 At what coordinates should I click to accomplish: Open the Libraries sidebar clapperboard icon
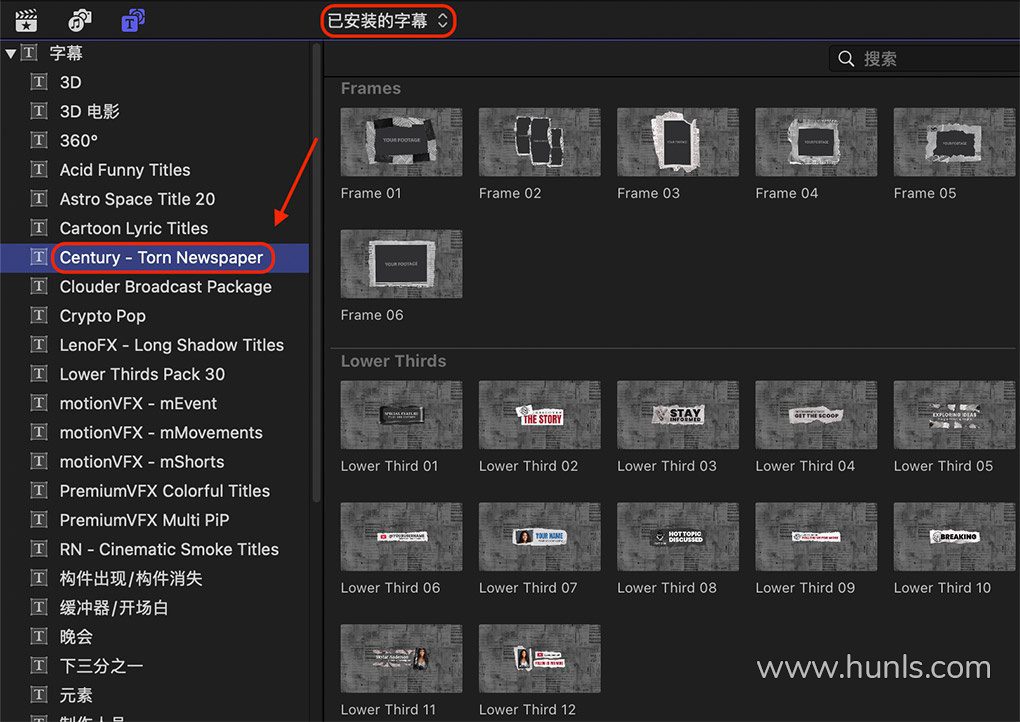click(x=26, y=20)
